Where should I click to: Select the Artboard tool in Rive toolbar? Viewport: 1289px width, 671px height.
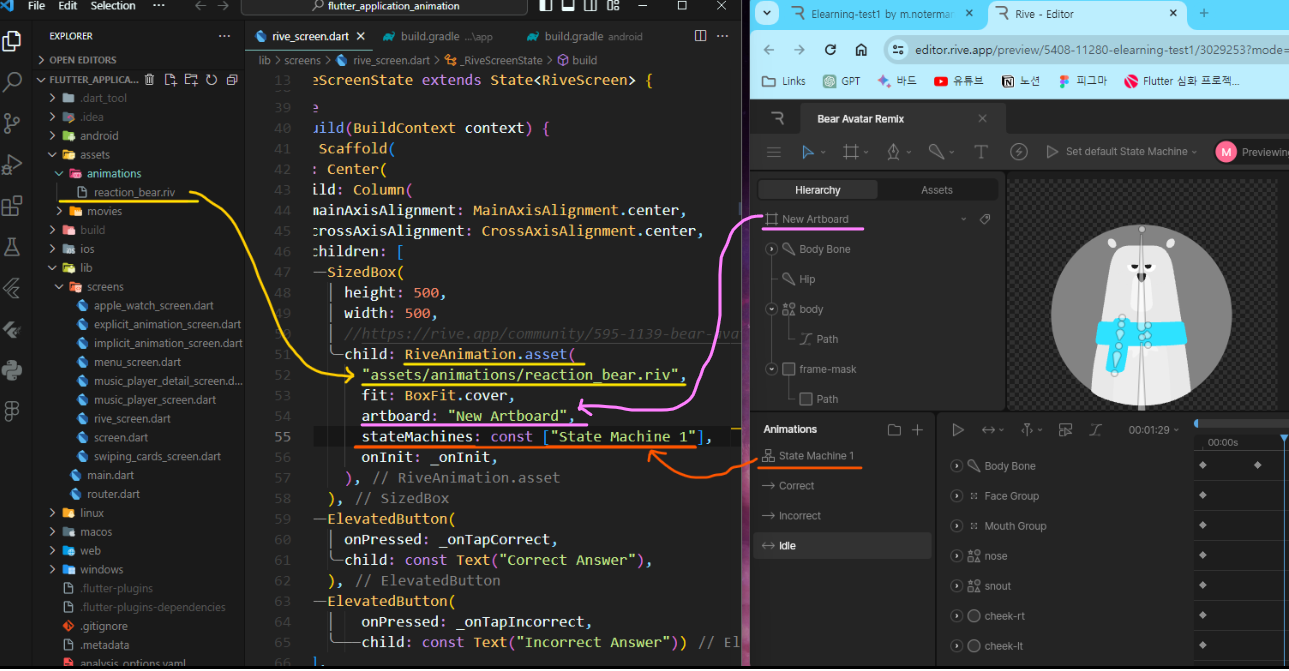coord(851,152)
